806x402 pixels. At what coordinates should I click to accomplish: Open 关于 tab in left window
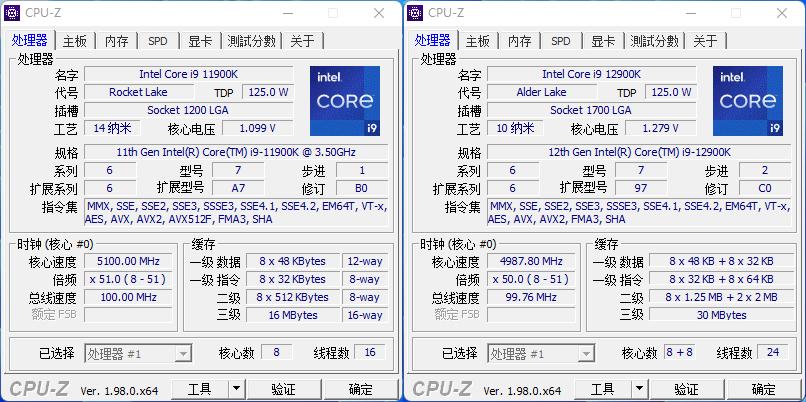coord(302,41)
